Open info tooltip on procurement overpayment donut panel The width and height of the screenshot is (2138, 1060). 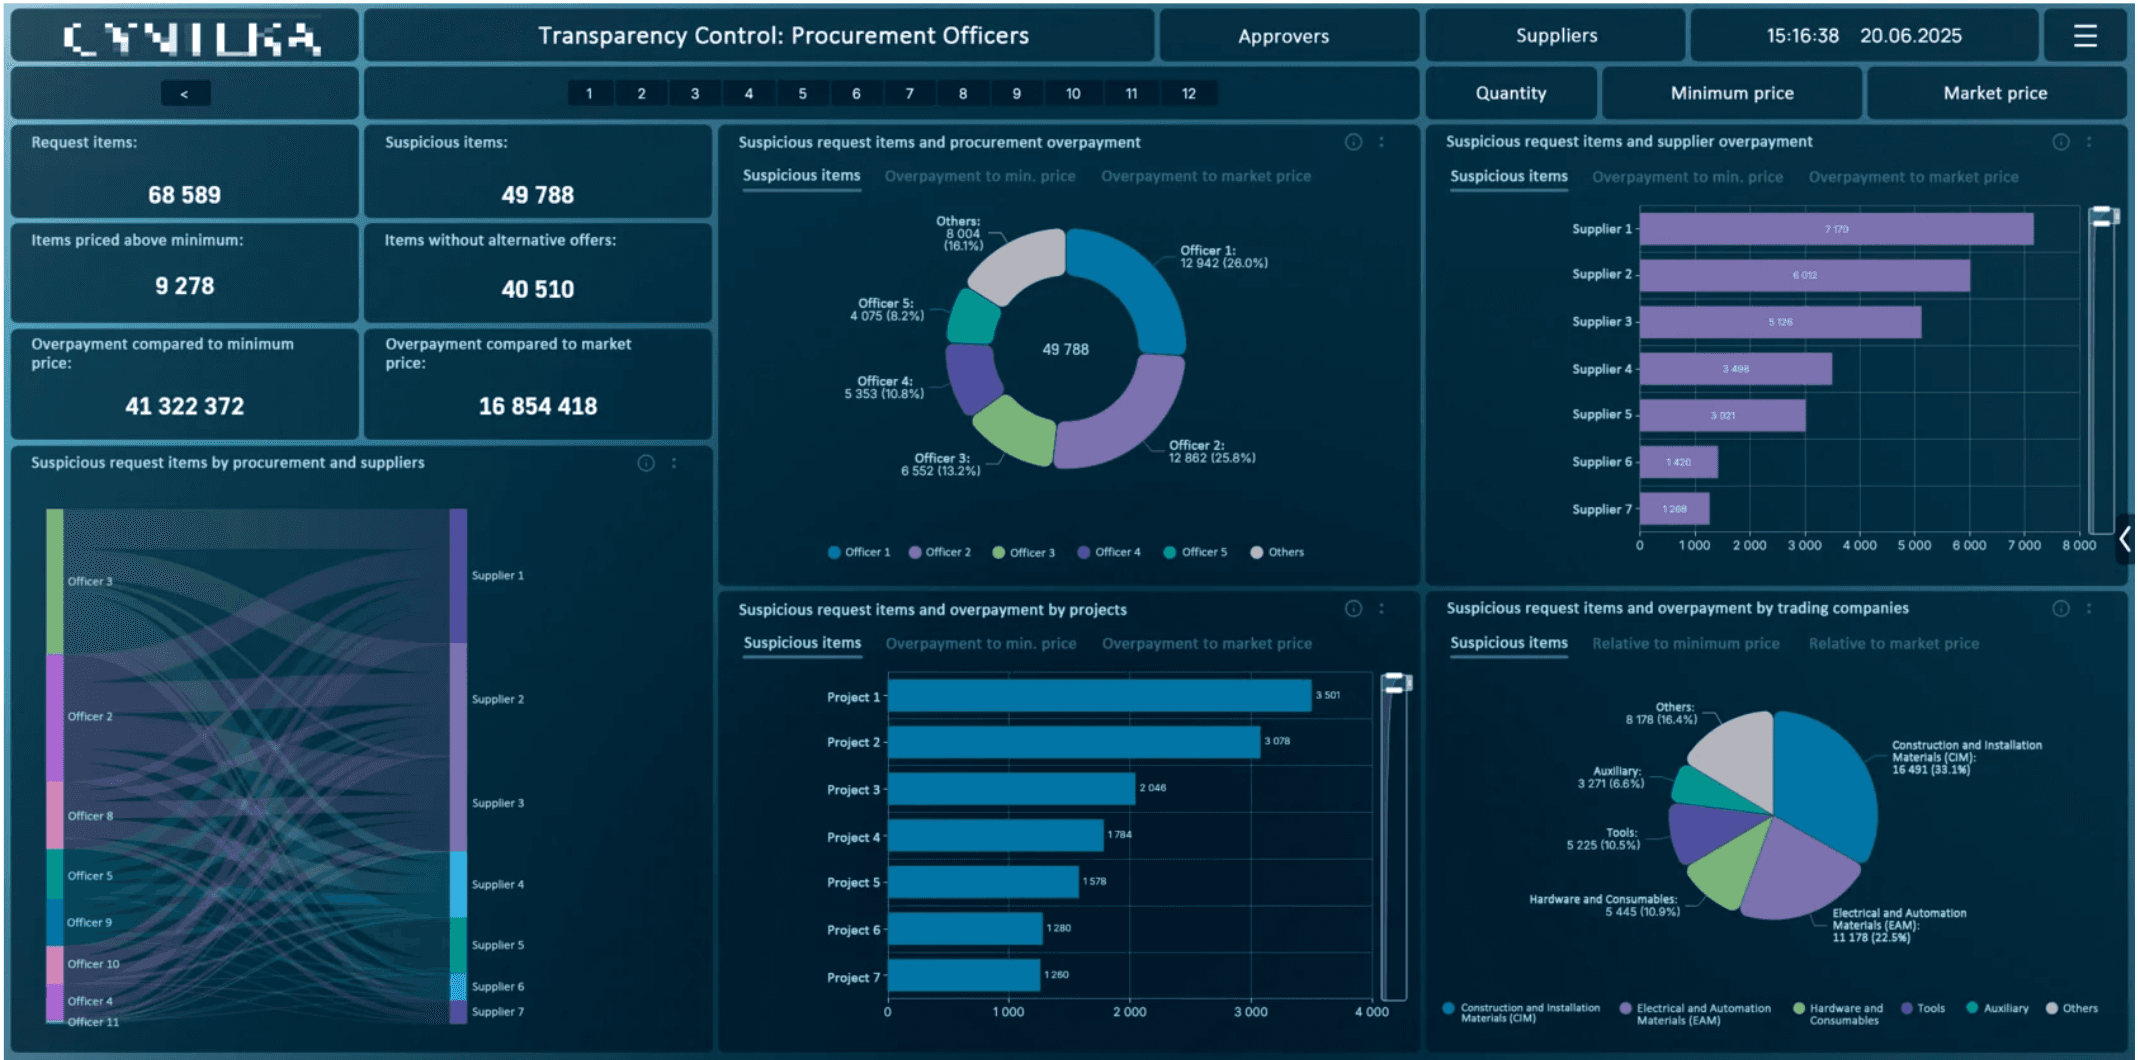click(x=1353, y=142)
